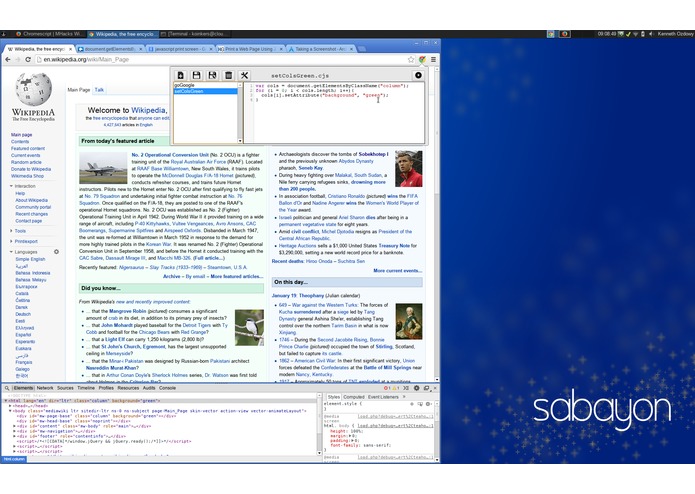Viewport: 695px width, 494px height.
Task: Click the round run button beside setColsGreen.cjs
Action: click(x=418, y=75)
